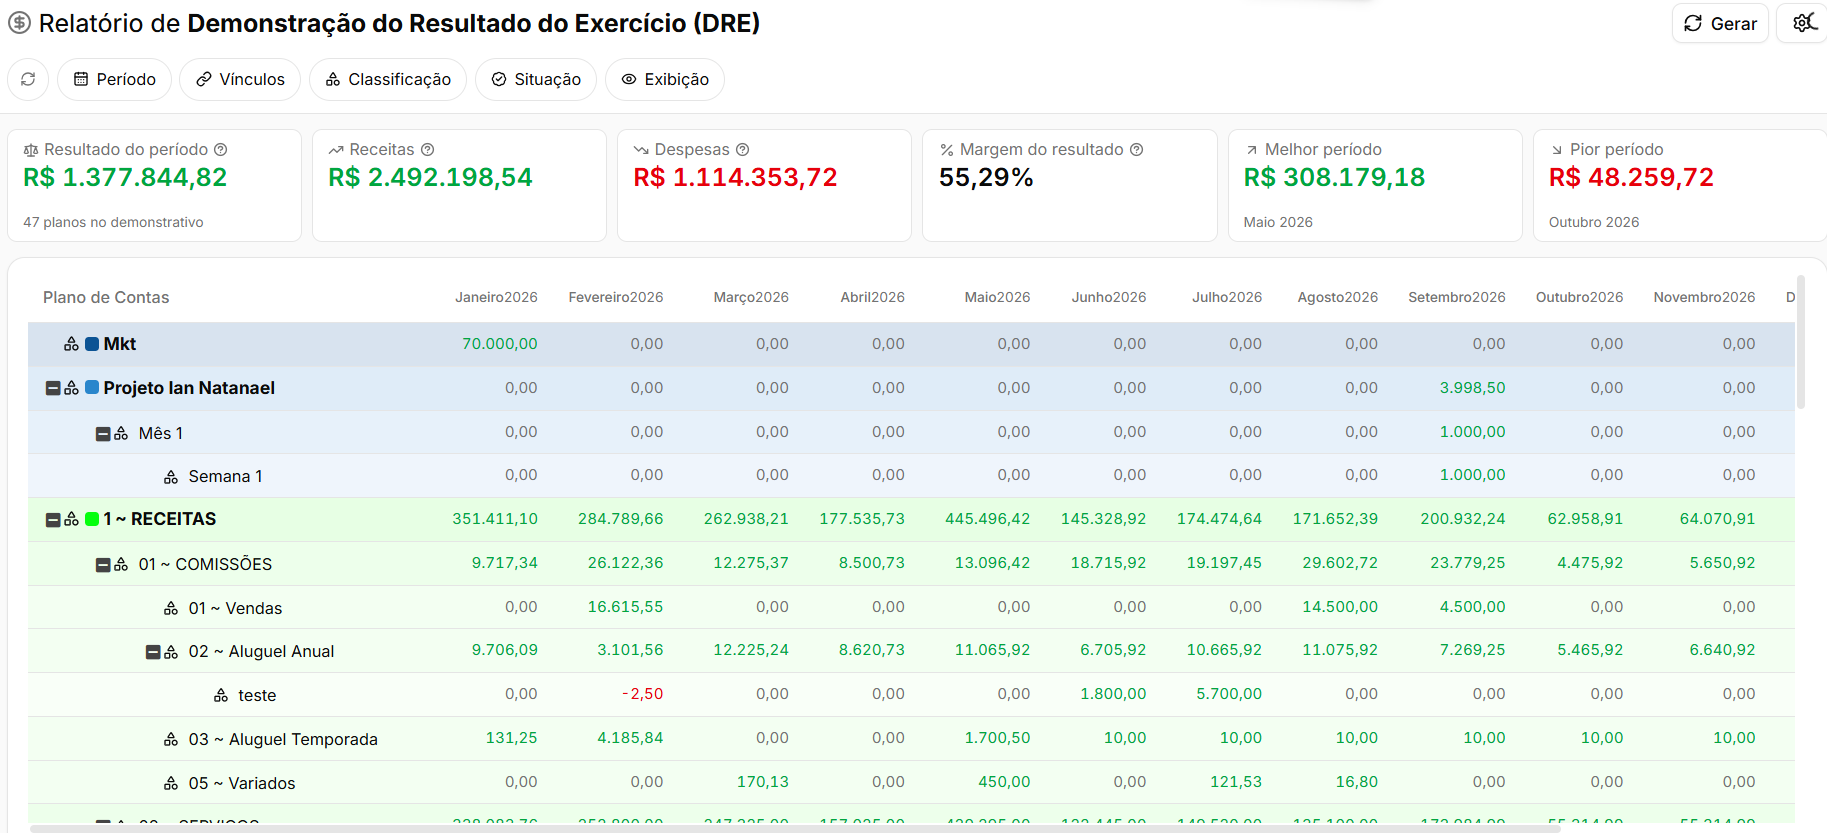Click the hierarchy icon beside 01 ~ Vendas
1827x833 pixels.
point(171,608)
